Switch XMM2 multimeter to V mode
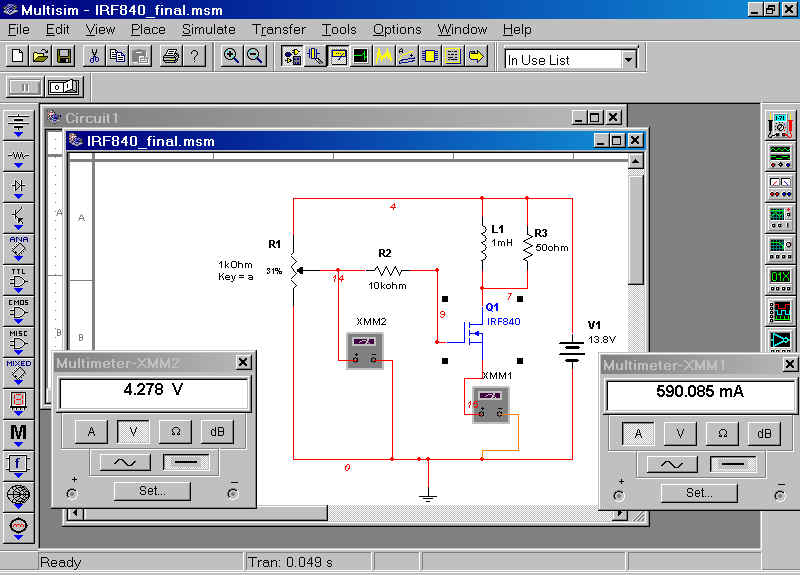The image size is (800, 575). [133, 432]
